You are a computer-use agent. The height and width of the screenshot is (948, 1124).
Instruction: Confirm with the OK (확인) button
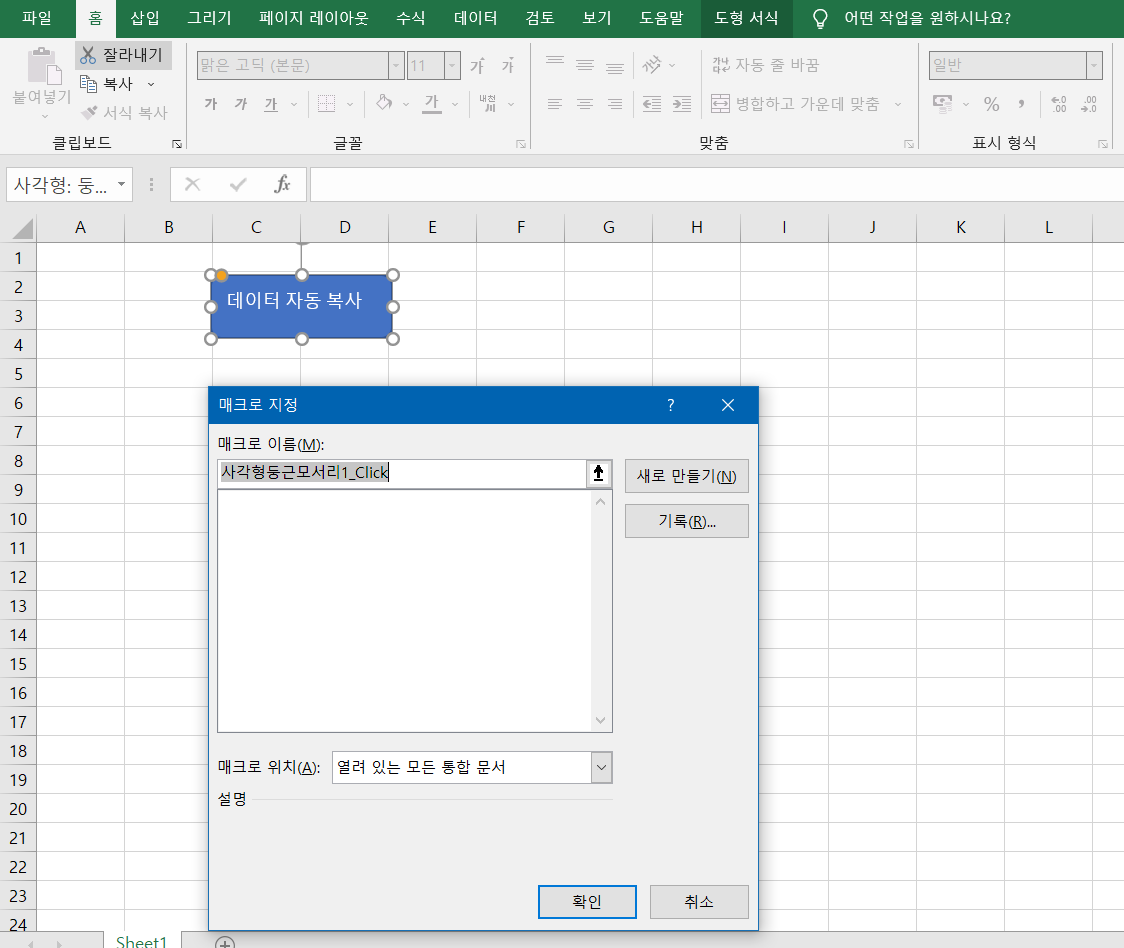click(587, 901)
